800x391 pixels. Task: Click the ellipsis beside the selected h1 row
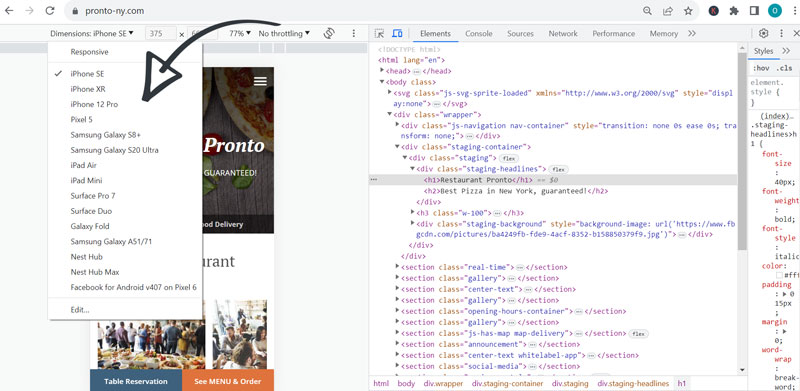(x=373, y=180)
